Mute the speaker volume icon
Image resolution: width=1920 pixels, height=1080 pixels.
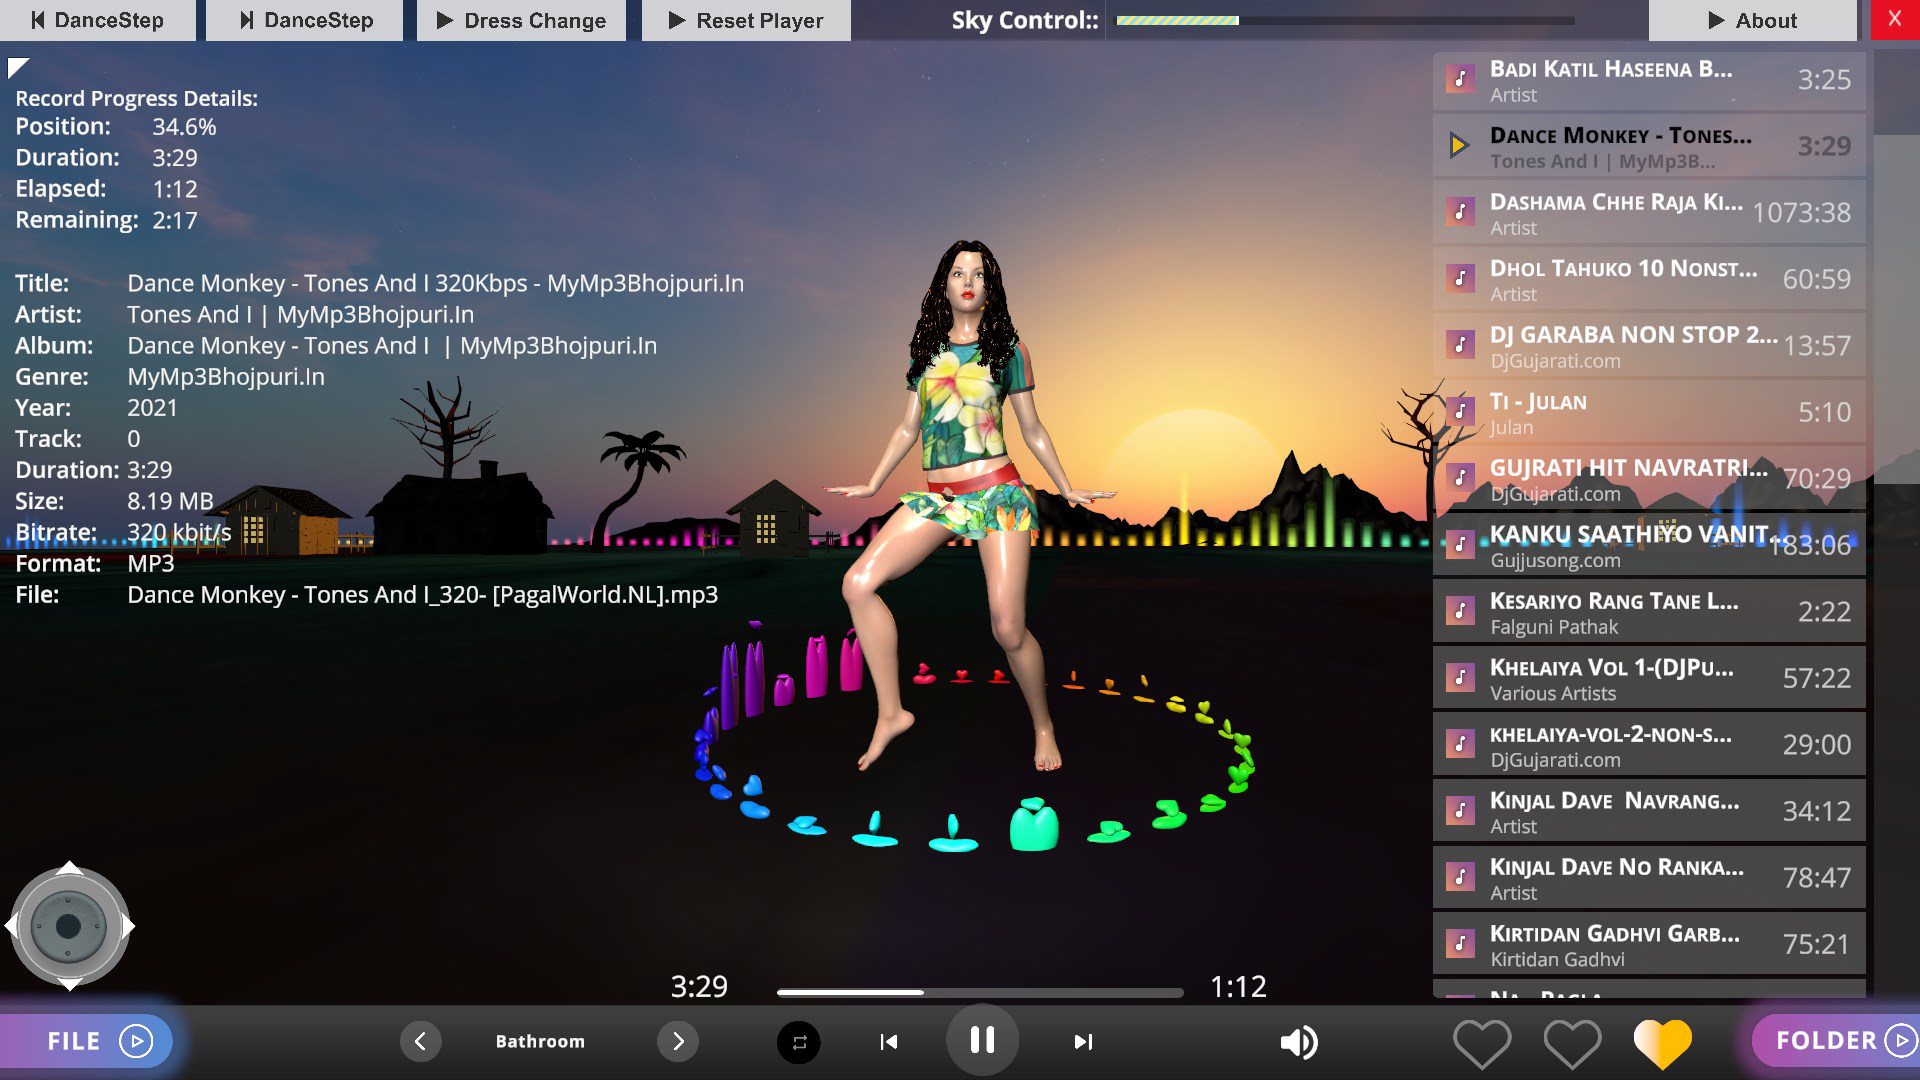(x=1299, y=1042)
